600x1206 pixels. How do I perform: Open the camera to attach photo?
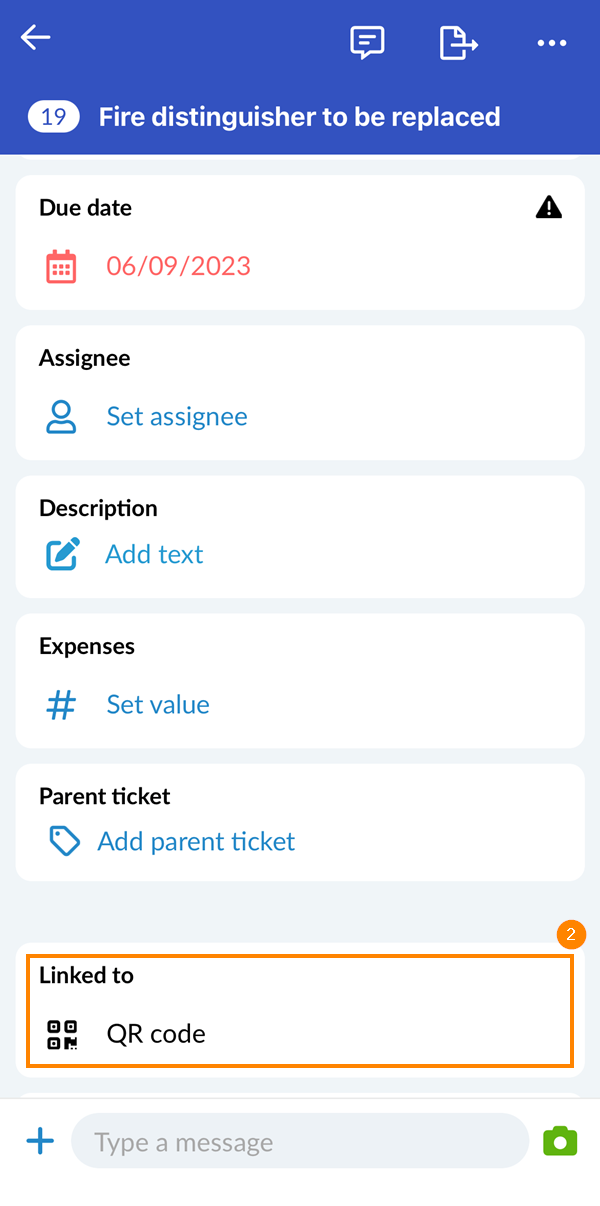[560, 1142]
